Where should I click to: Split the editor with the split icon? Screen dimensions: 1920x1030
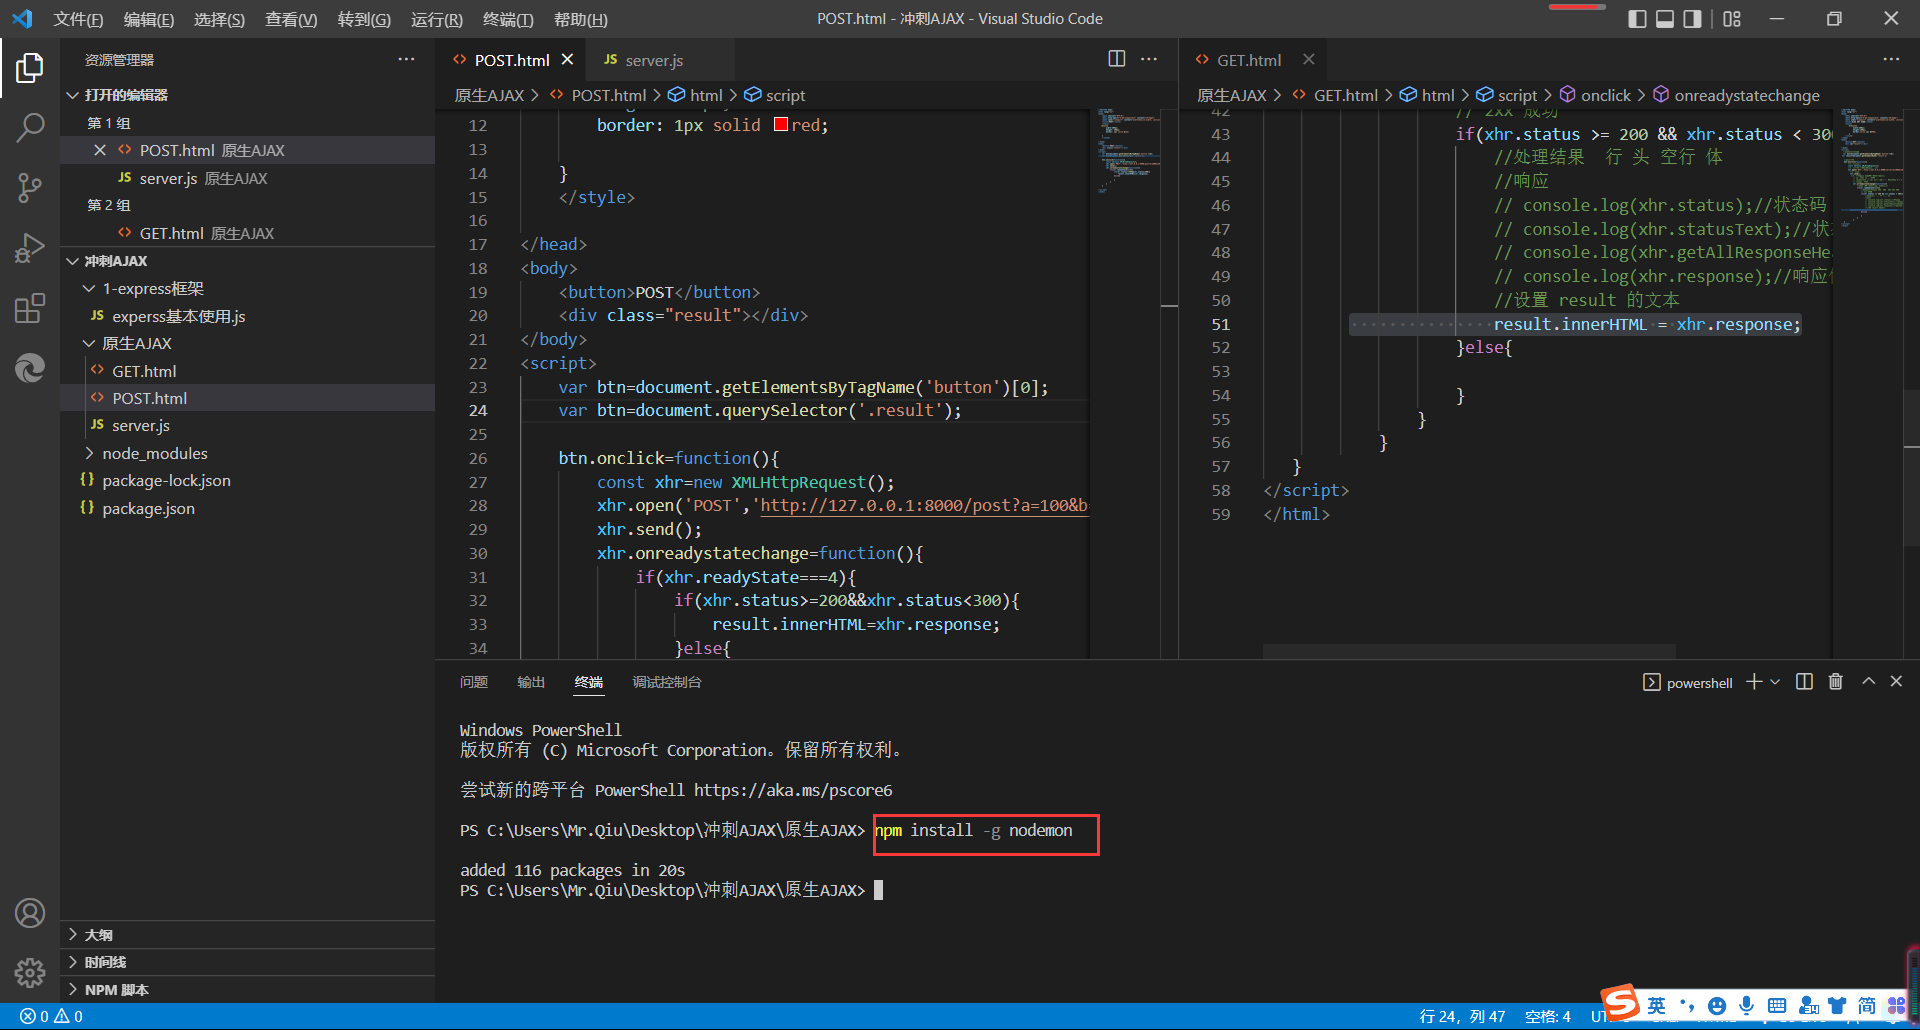click(x=1117, y=59)
